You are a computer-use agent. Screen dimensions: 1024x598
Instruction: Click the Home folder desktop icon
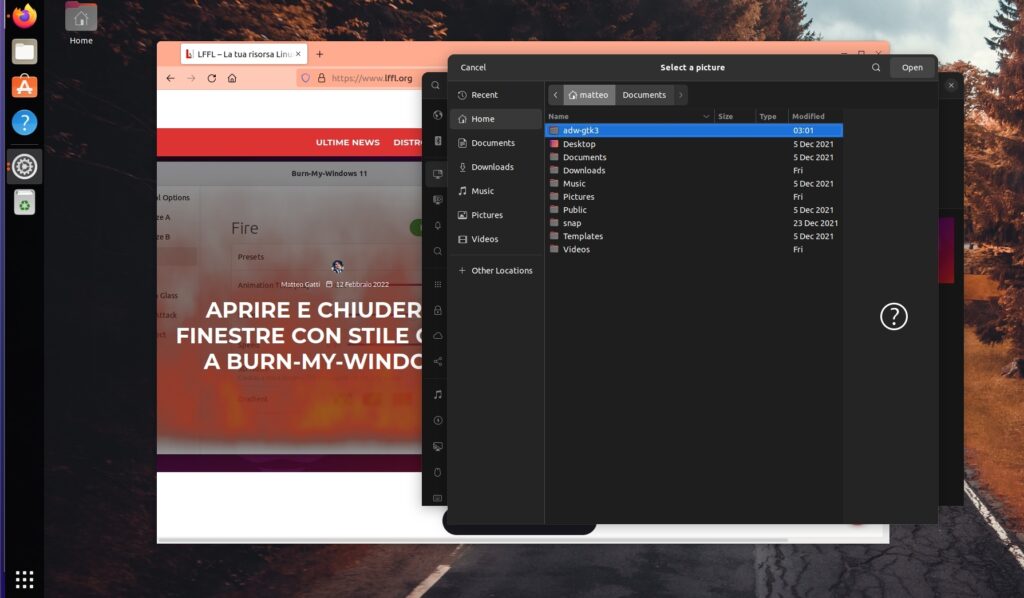[x=81, y=24]
